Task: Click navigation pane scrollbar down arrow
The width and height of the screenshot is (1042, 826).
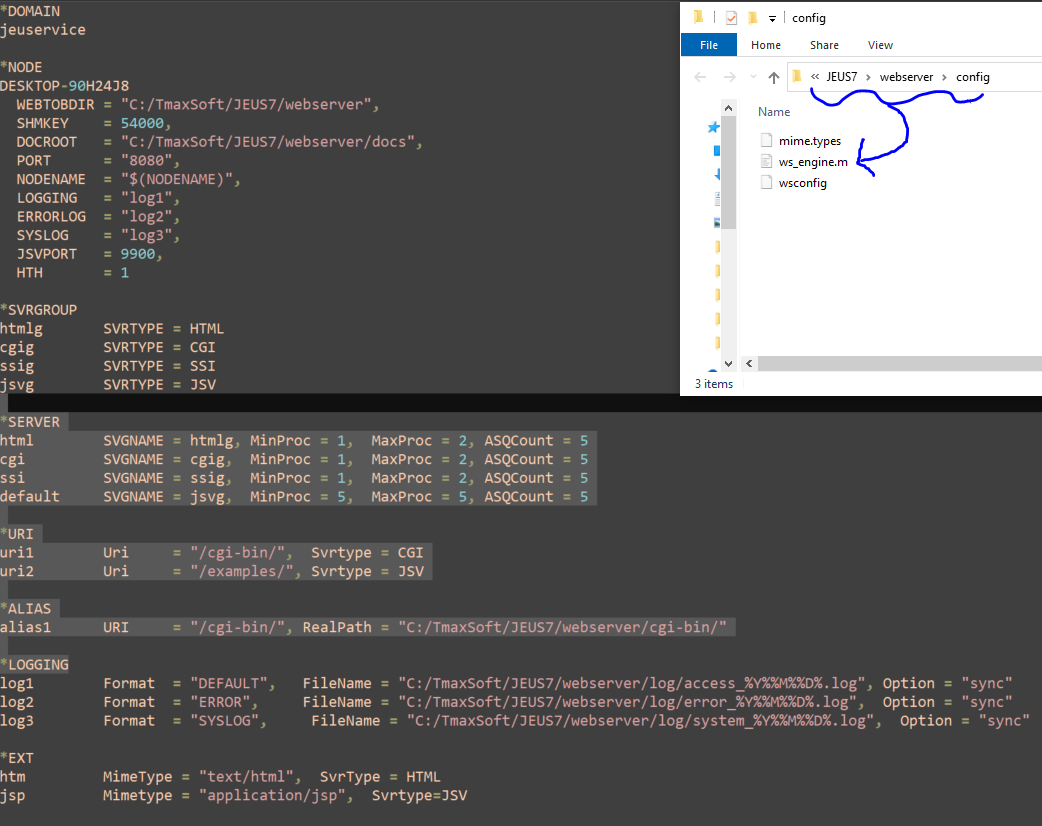Action: pyautogui.click(x=728, y=363)
